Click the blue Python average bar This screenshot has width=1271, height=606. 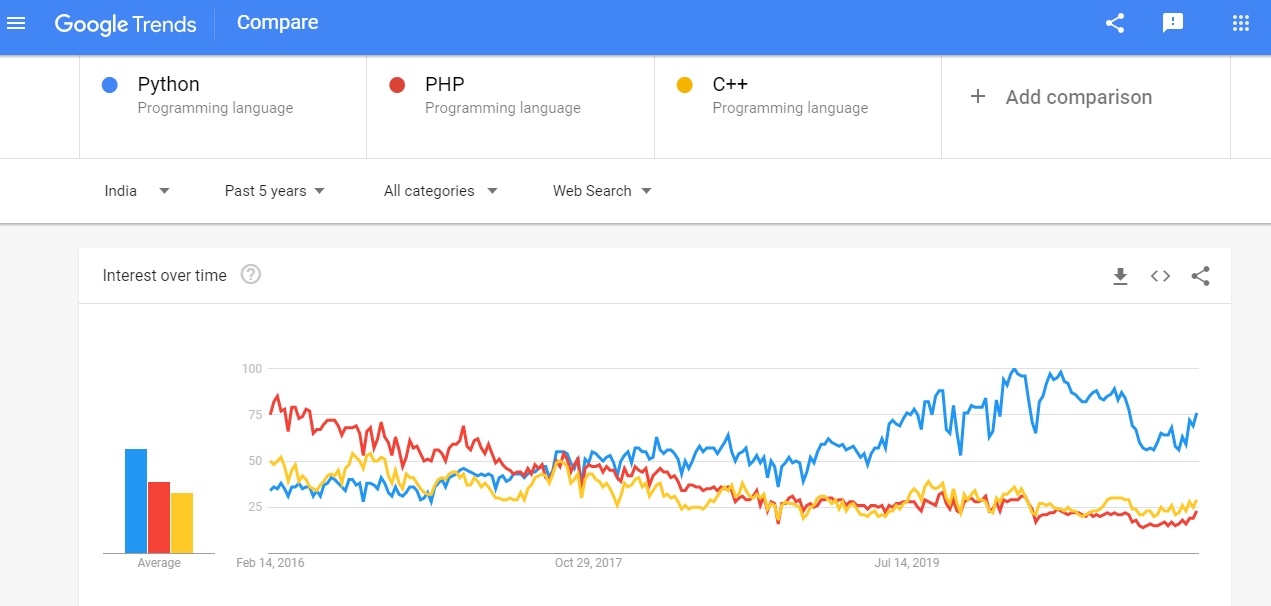136,501
